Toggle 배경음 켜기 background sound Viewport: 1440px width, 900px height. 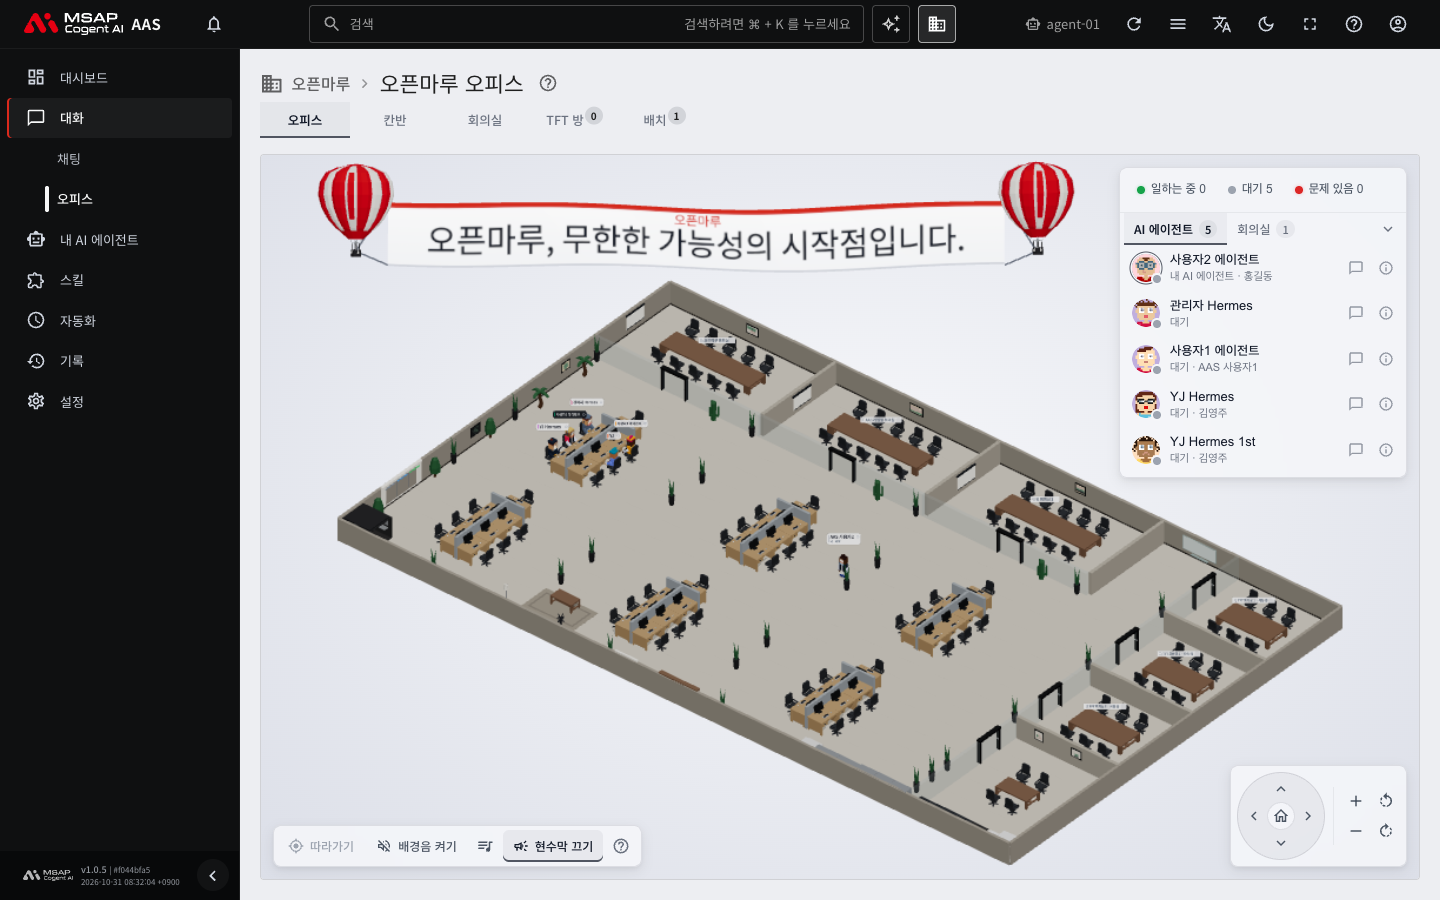(x=417, y=846)
